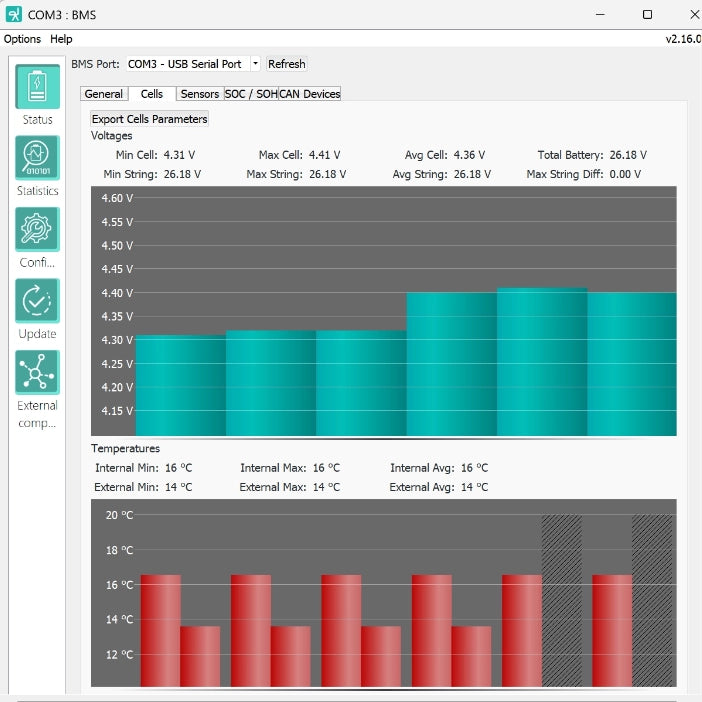Expand the BMS Port dropdown arrow

(x=255, y=64)
